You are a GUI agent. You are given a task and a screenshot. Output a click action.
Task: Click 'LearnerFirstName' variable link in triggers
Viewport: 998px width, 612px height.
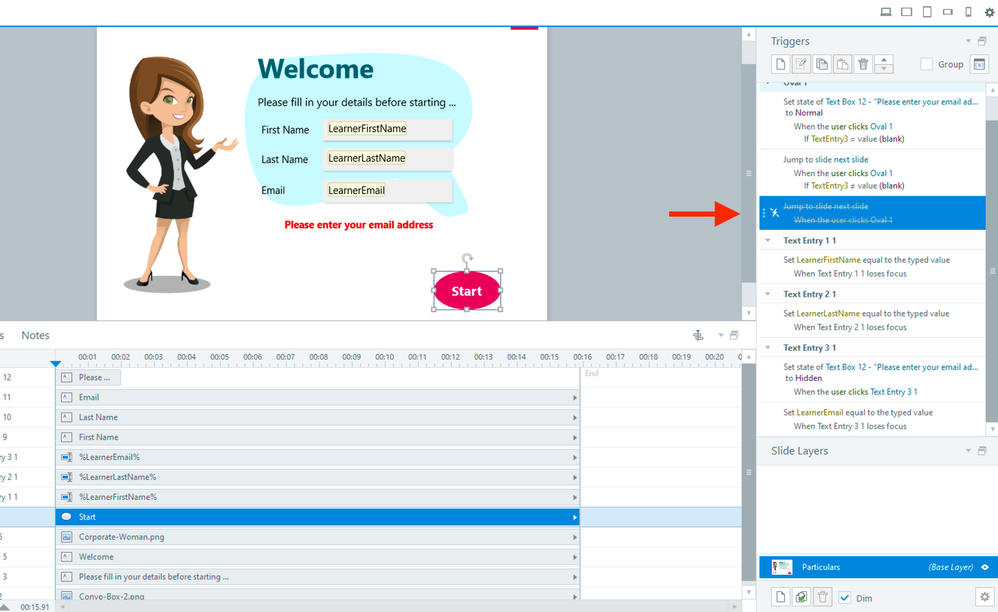coord(828,260)
